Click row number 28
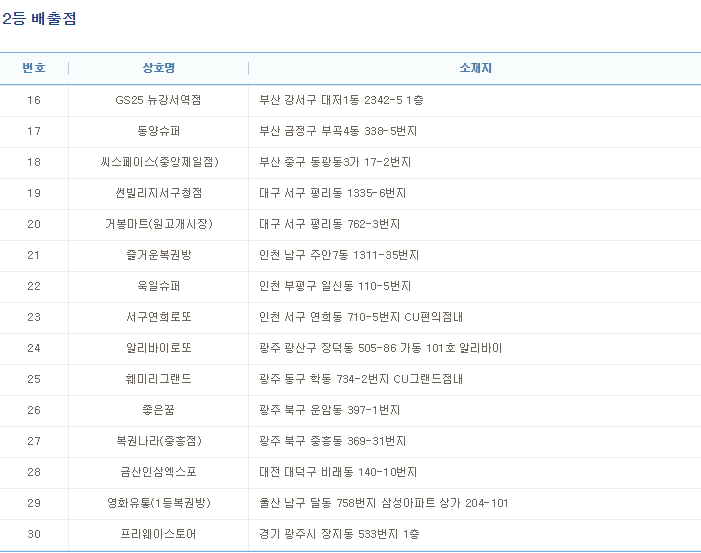 click(x=34, y=472)
